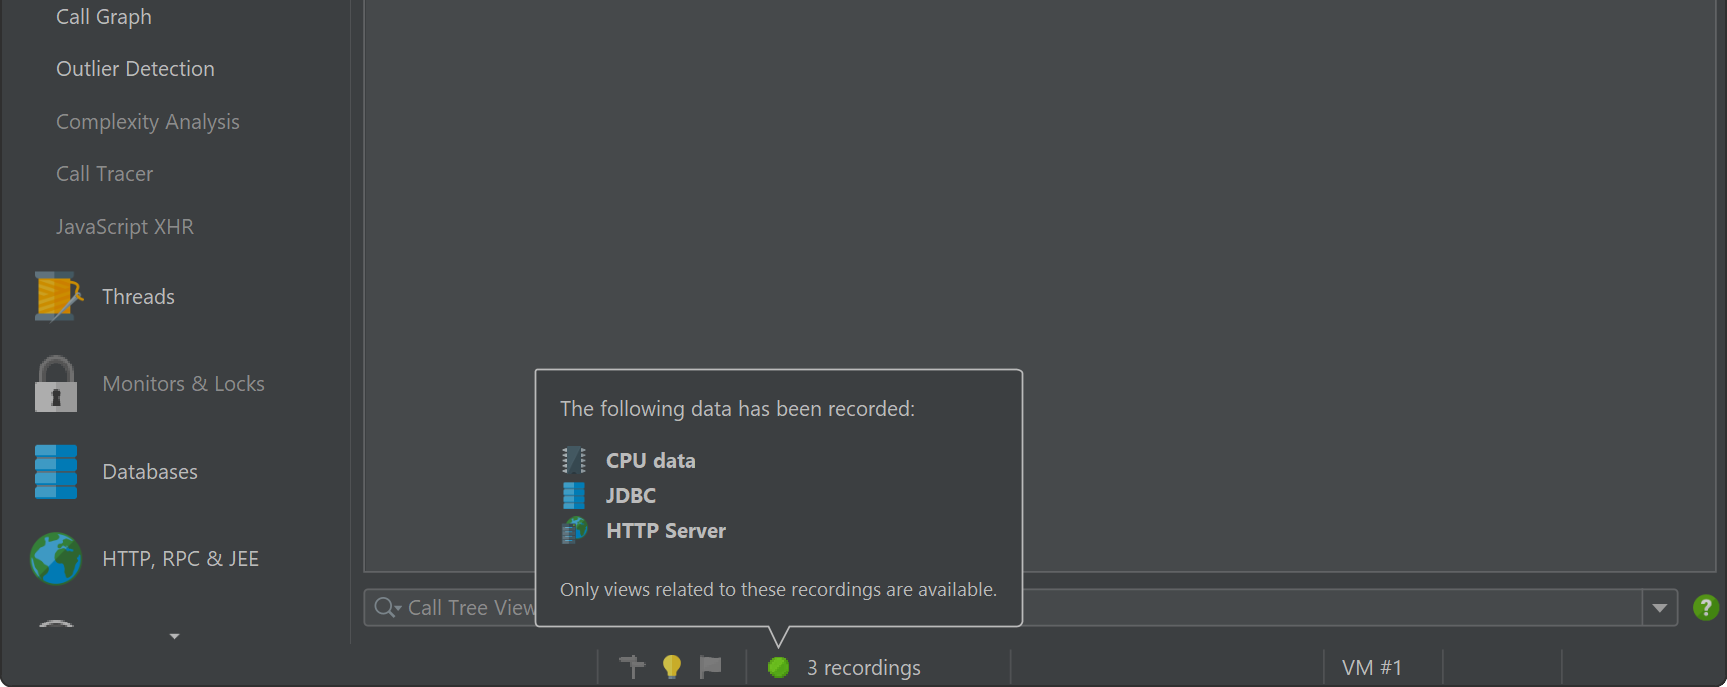The width and height of the screenshot is (1727, 687).
Task: Click the HTTP, RPC & JEE globe icon
Action: coord(56,559)
